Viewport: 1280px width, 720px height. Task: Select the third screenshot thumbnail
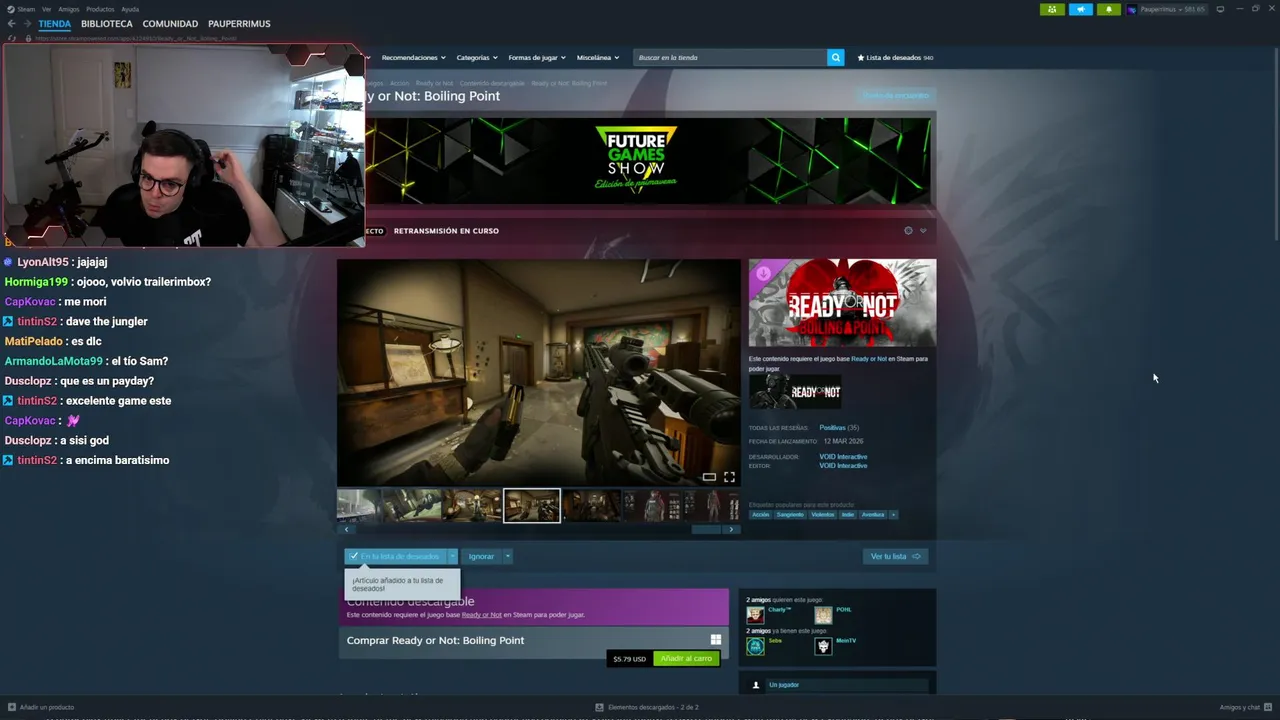(x=472, y=506)
